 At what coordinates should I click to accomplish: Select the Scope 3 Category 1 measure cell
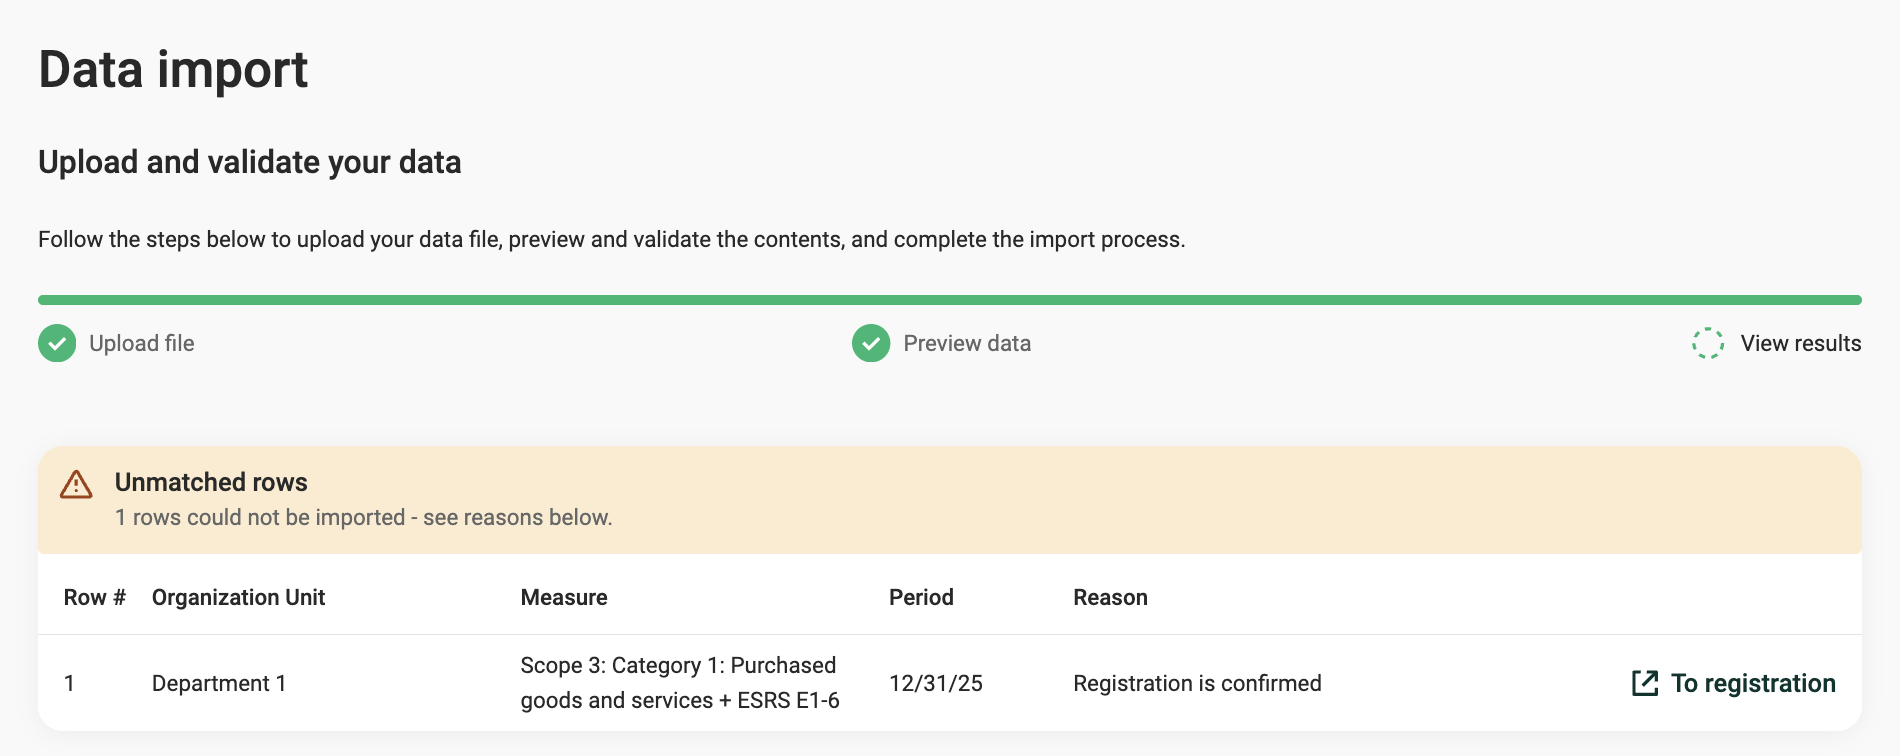tap(680, 683)
